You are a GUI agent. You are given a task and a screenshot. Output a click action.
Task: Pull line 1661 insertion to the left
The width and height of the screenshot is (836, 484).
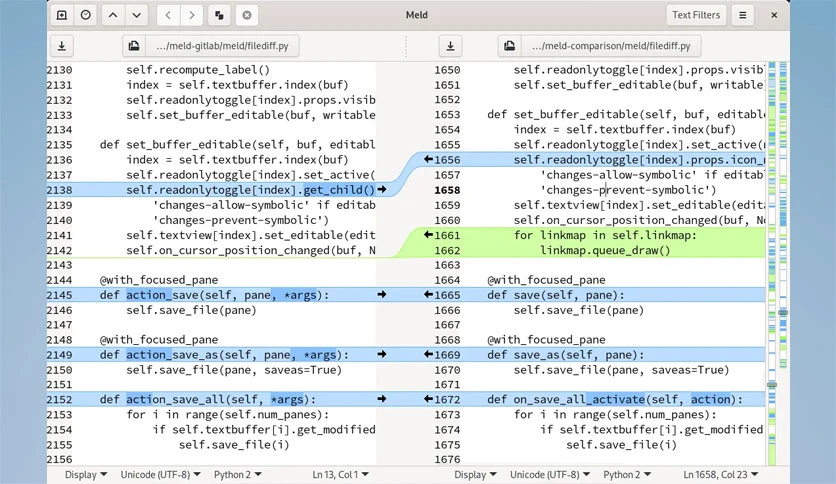click(x=428, y=235)
